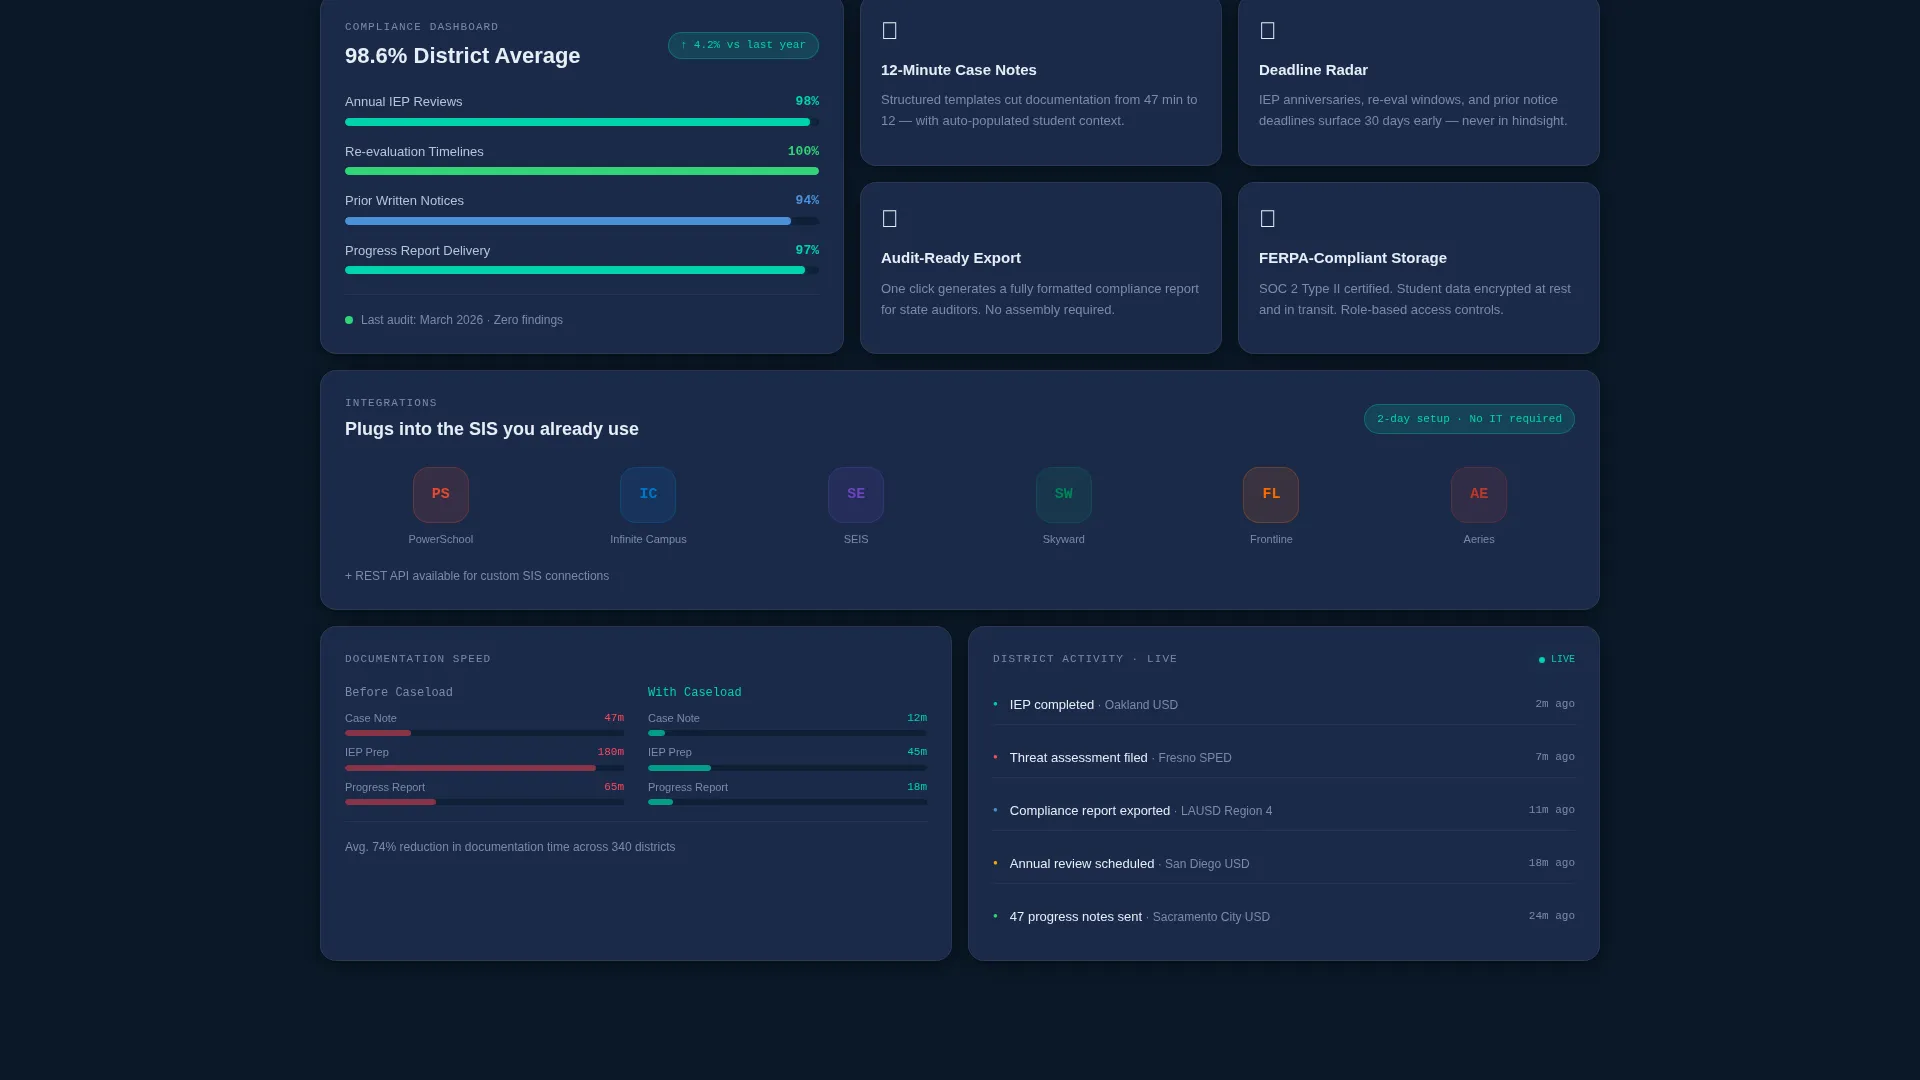This screenshot has width=1920, height=1080.
Task: Click the 98.6% District Average heading
Action: point(462,56)
